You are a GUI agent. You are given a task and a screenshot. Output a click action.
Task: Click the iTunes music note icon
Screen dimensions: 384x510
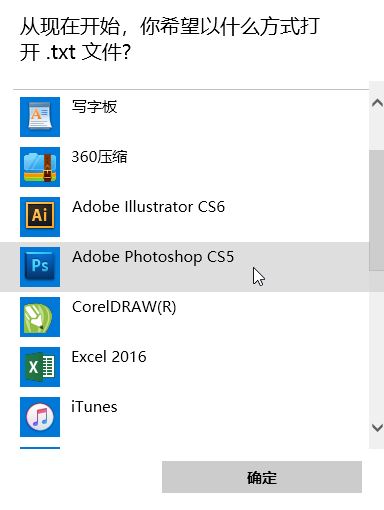40,417
